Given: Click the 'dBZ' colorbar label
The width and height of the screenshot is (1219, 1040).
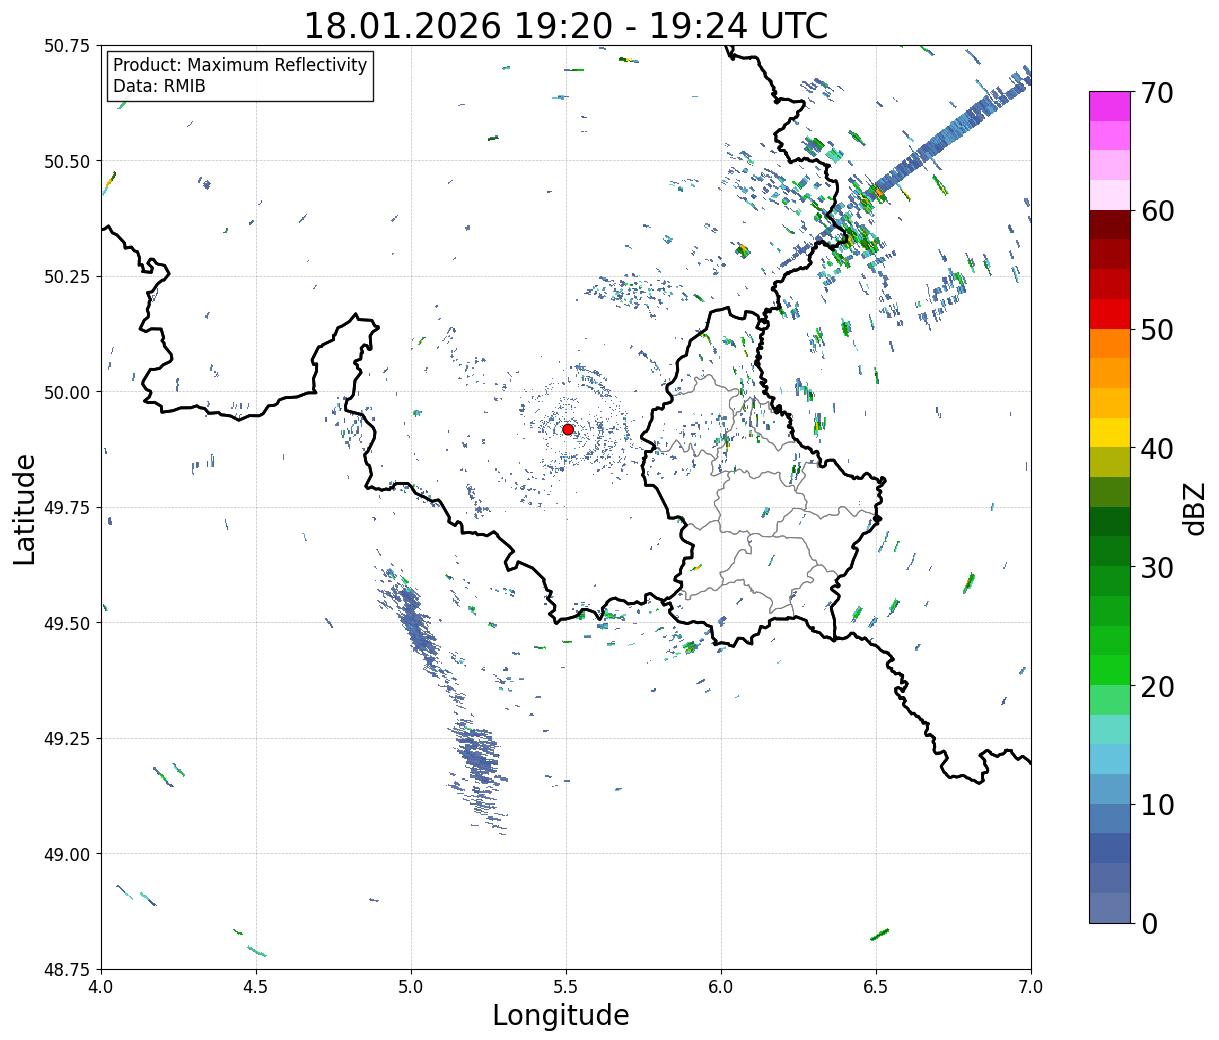Looking at the screenshot, I should pyautogui.click(x=1195, y=507).
